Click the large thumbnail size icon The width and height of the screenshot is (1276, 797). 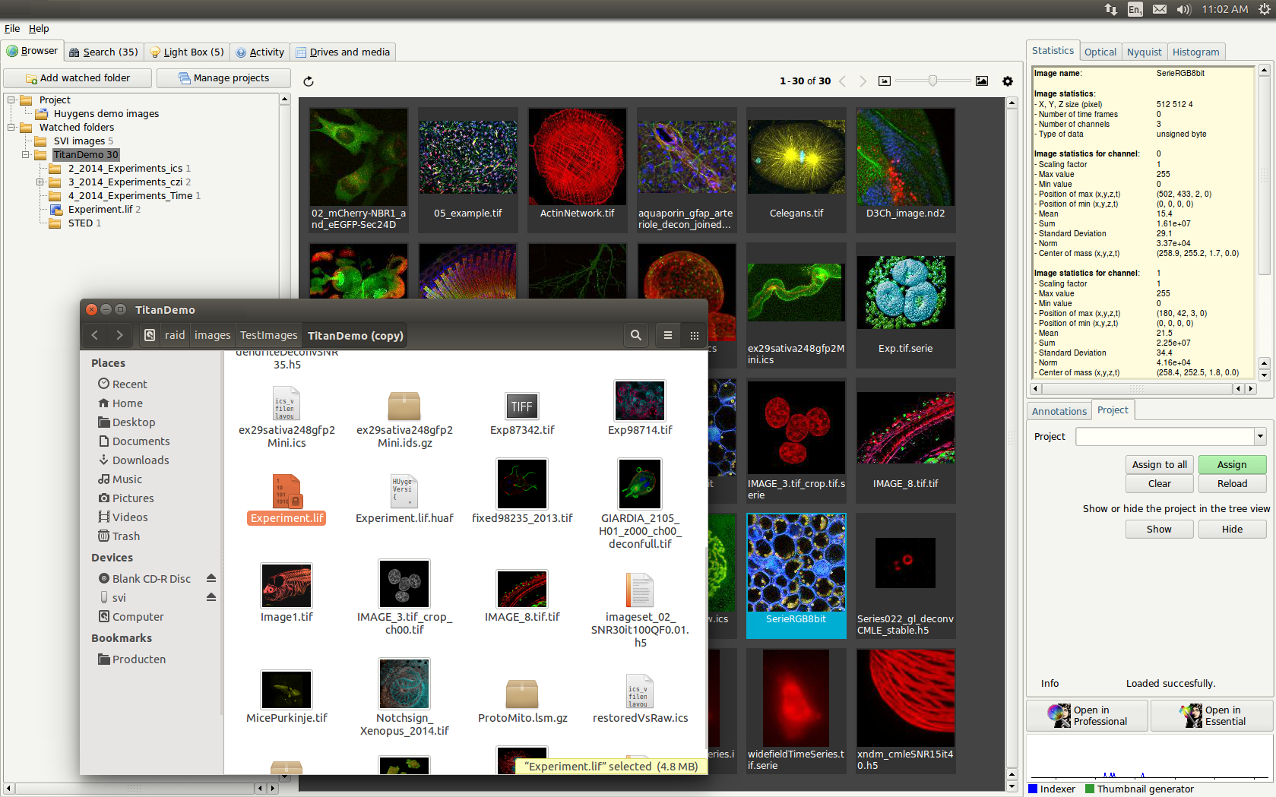click(981, 81)
